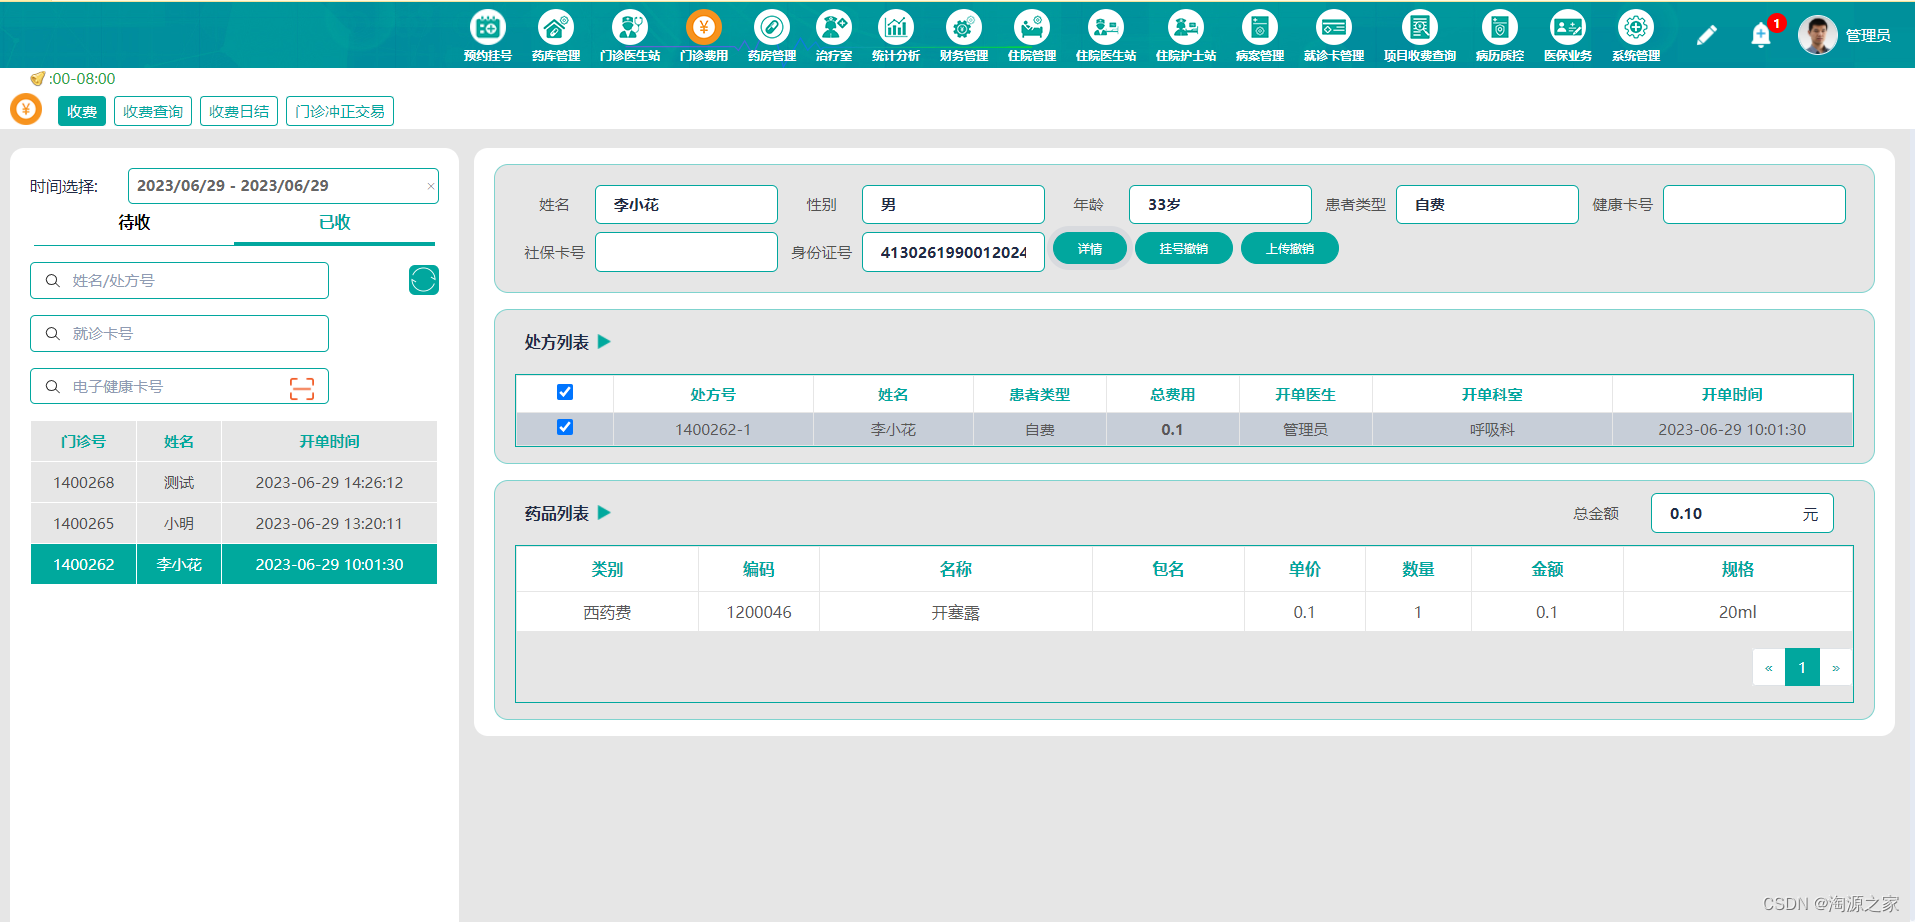Open the notification bell with badge

tap(1762, 35)
